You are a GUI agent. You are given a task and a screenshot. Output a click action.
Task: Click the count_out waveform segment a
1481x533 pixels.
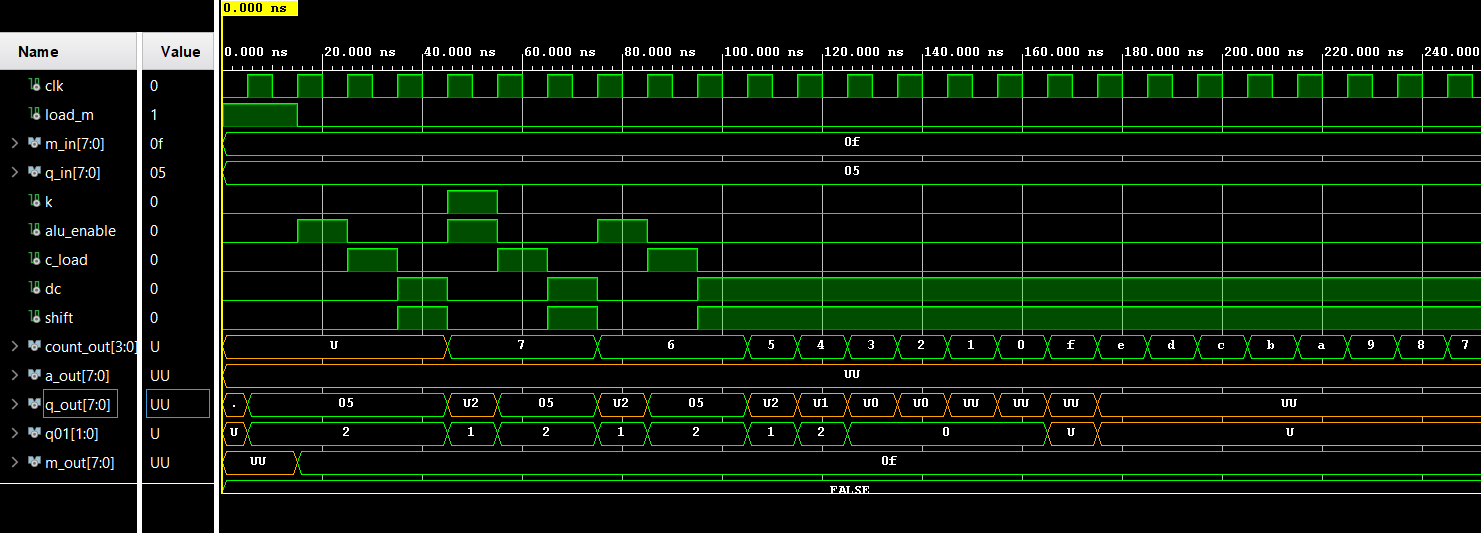click(1321, 346)
